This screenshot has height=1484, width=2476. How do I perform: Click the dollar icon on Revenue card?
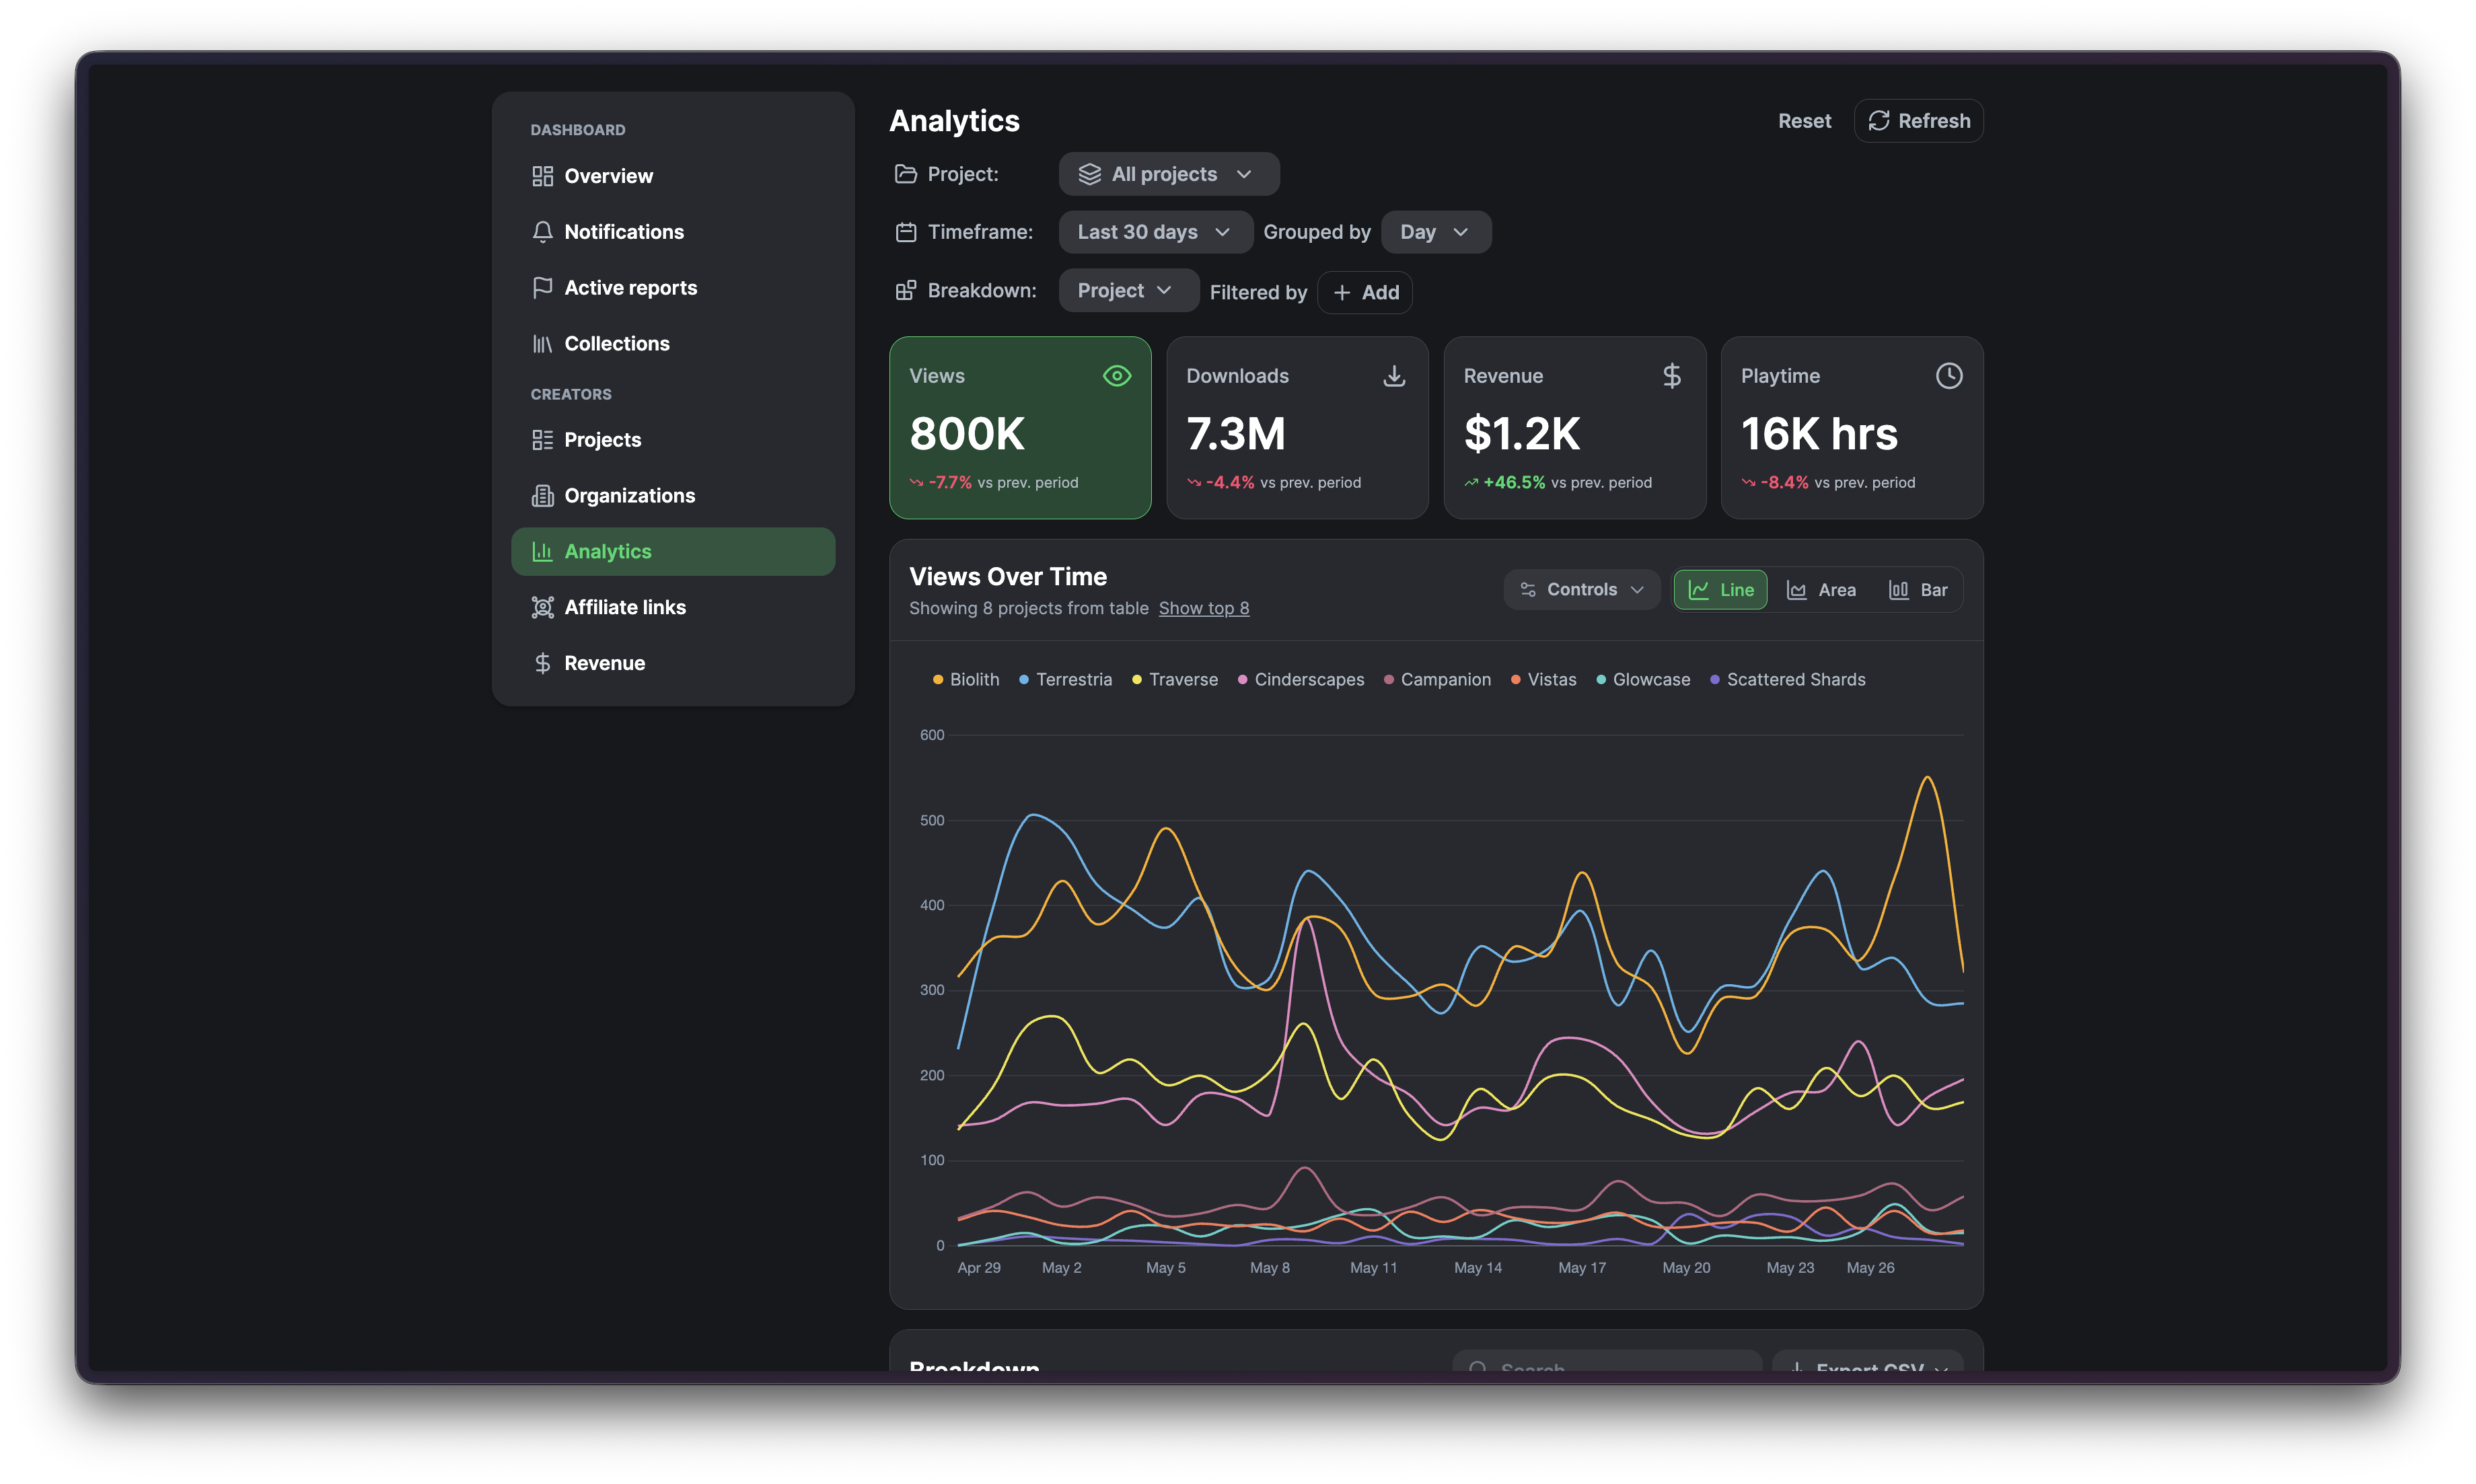1671,376
